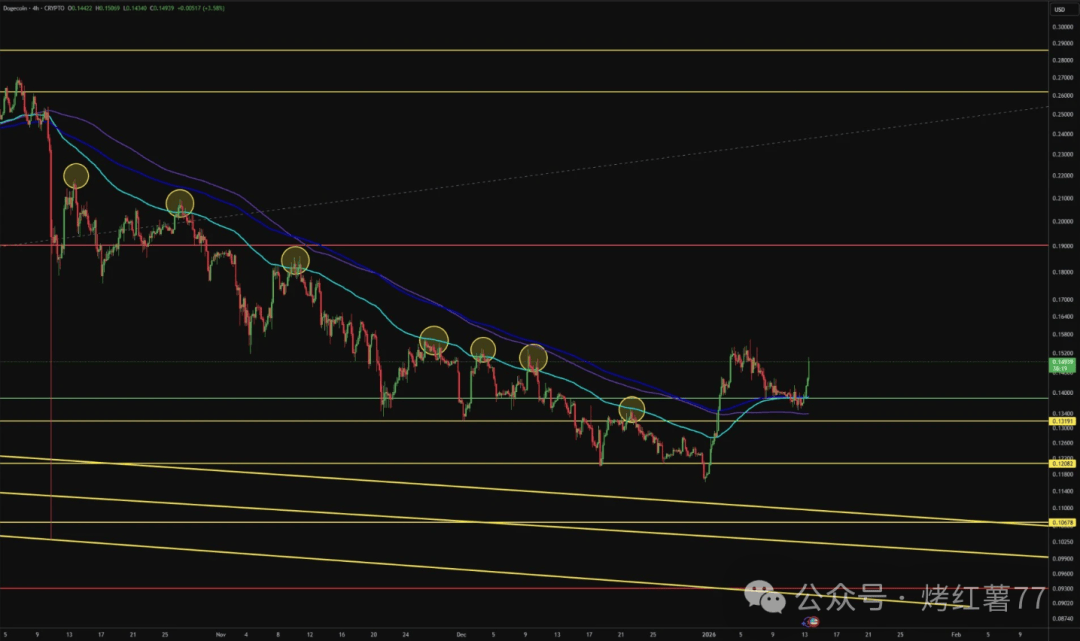Select the rightmost yellow circle marker
This screenshot has height=641, width=1080.
point(631,409)
